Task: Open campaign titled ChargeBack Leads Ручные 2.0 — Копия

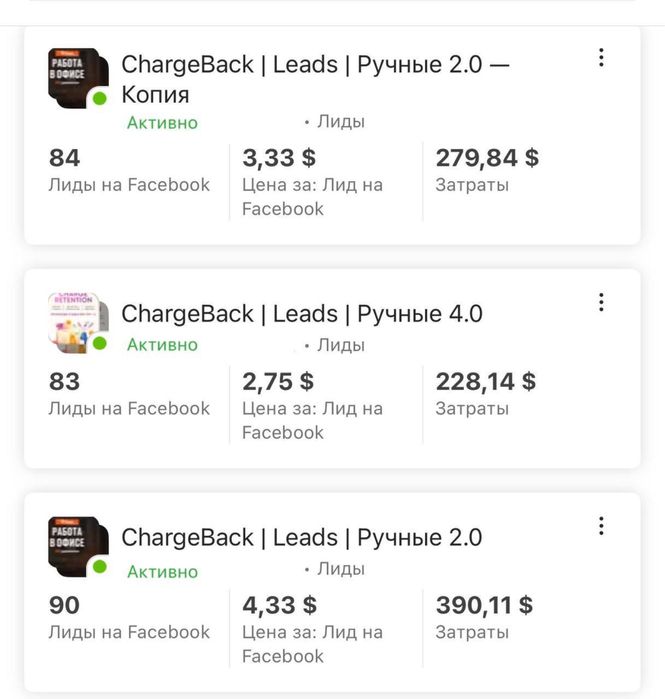Action: (x=314, y=79)
